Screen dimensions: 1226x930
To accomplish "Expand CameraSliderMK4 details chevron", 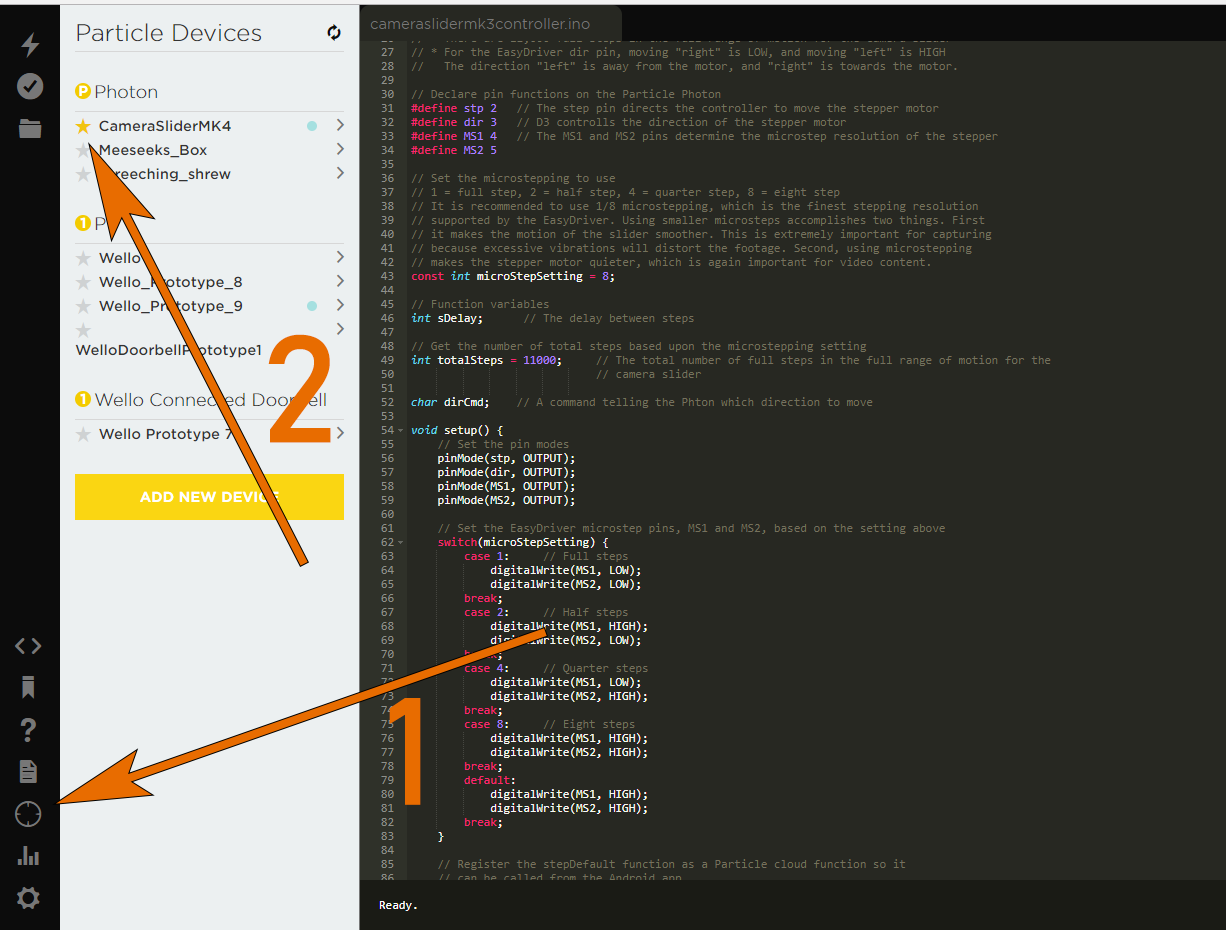I will [340, 125].
